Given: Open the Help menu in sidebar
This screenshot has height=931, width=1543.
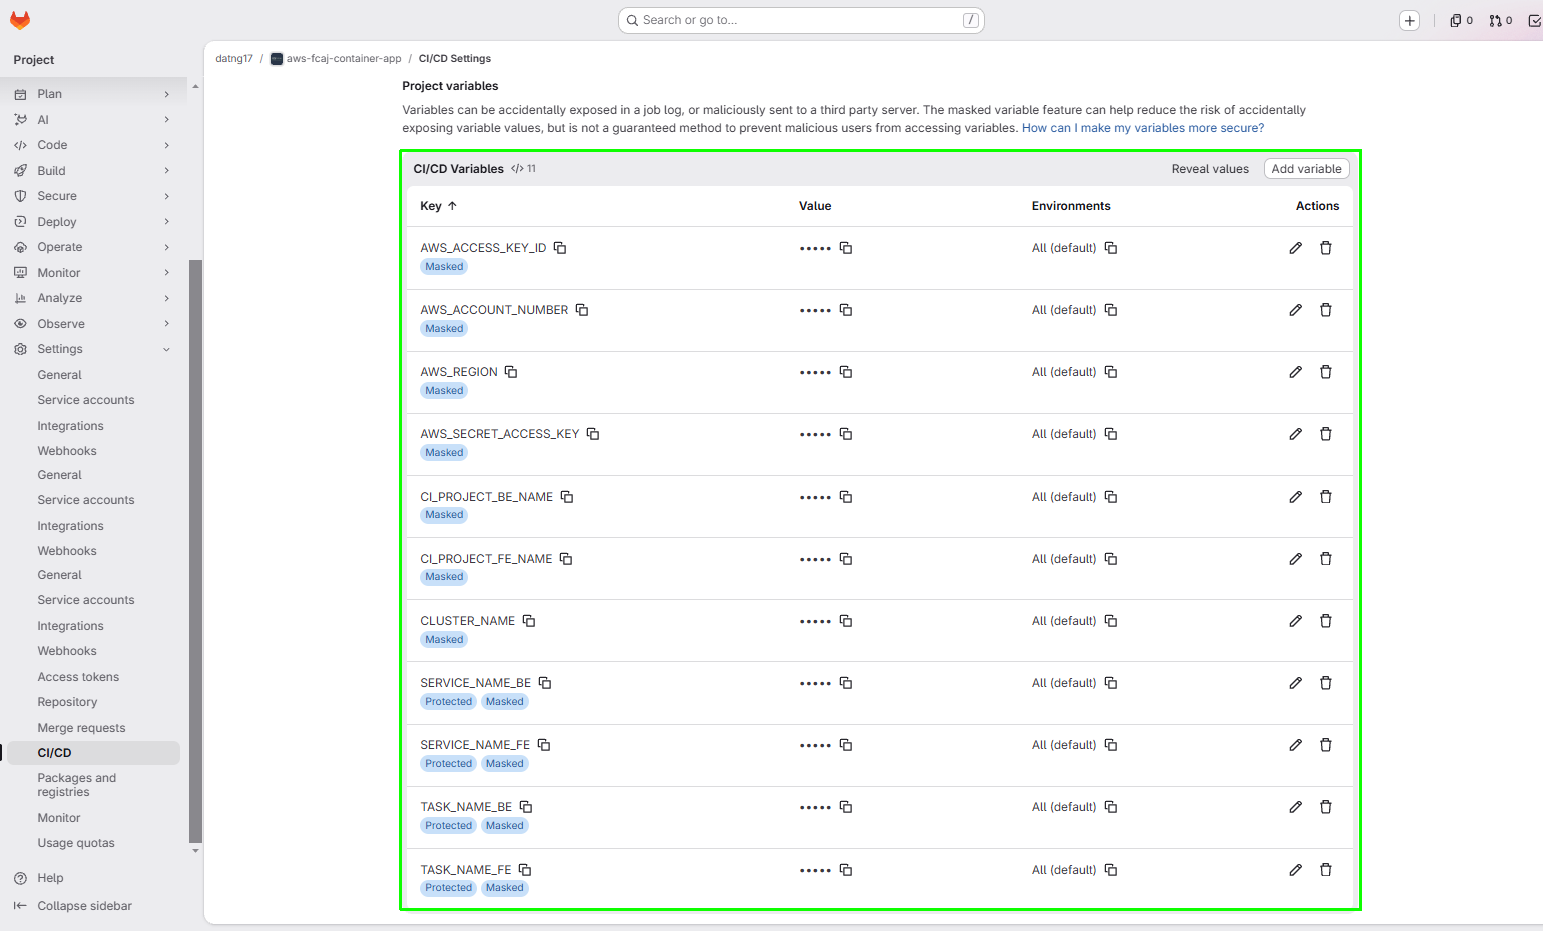Looking at the screenshot, I should [40, 878].
